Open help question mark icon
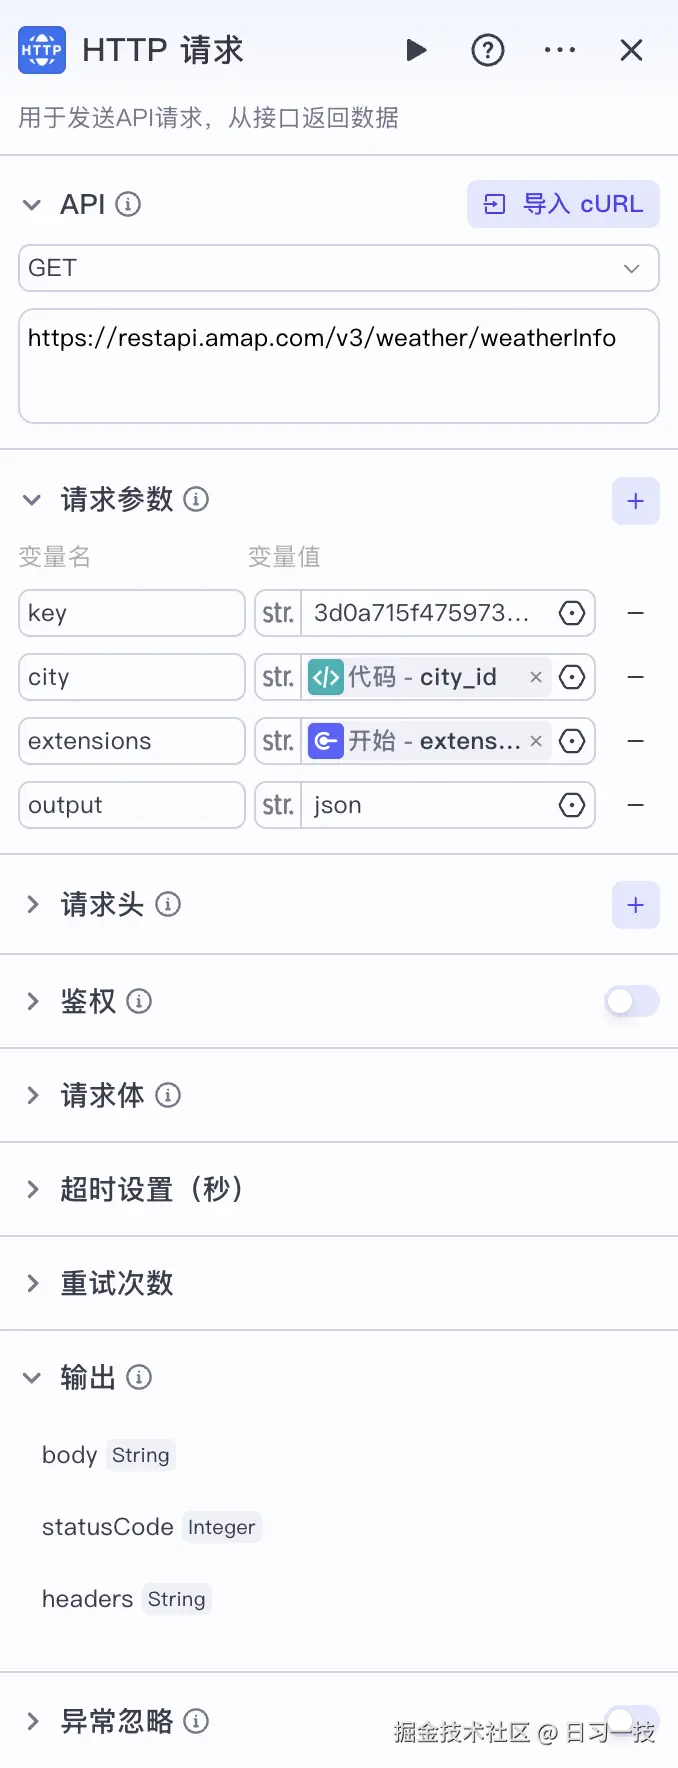 tap(488, 50)
